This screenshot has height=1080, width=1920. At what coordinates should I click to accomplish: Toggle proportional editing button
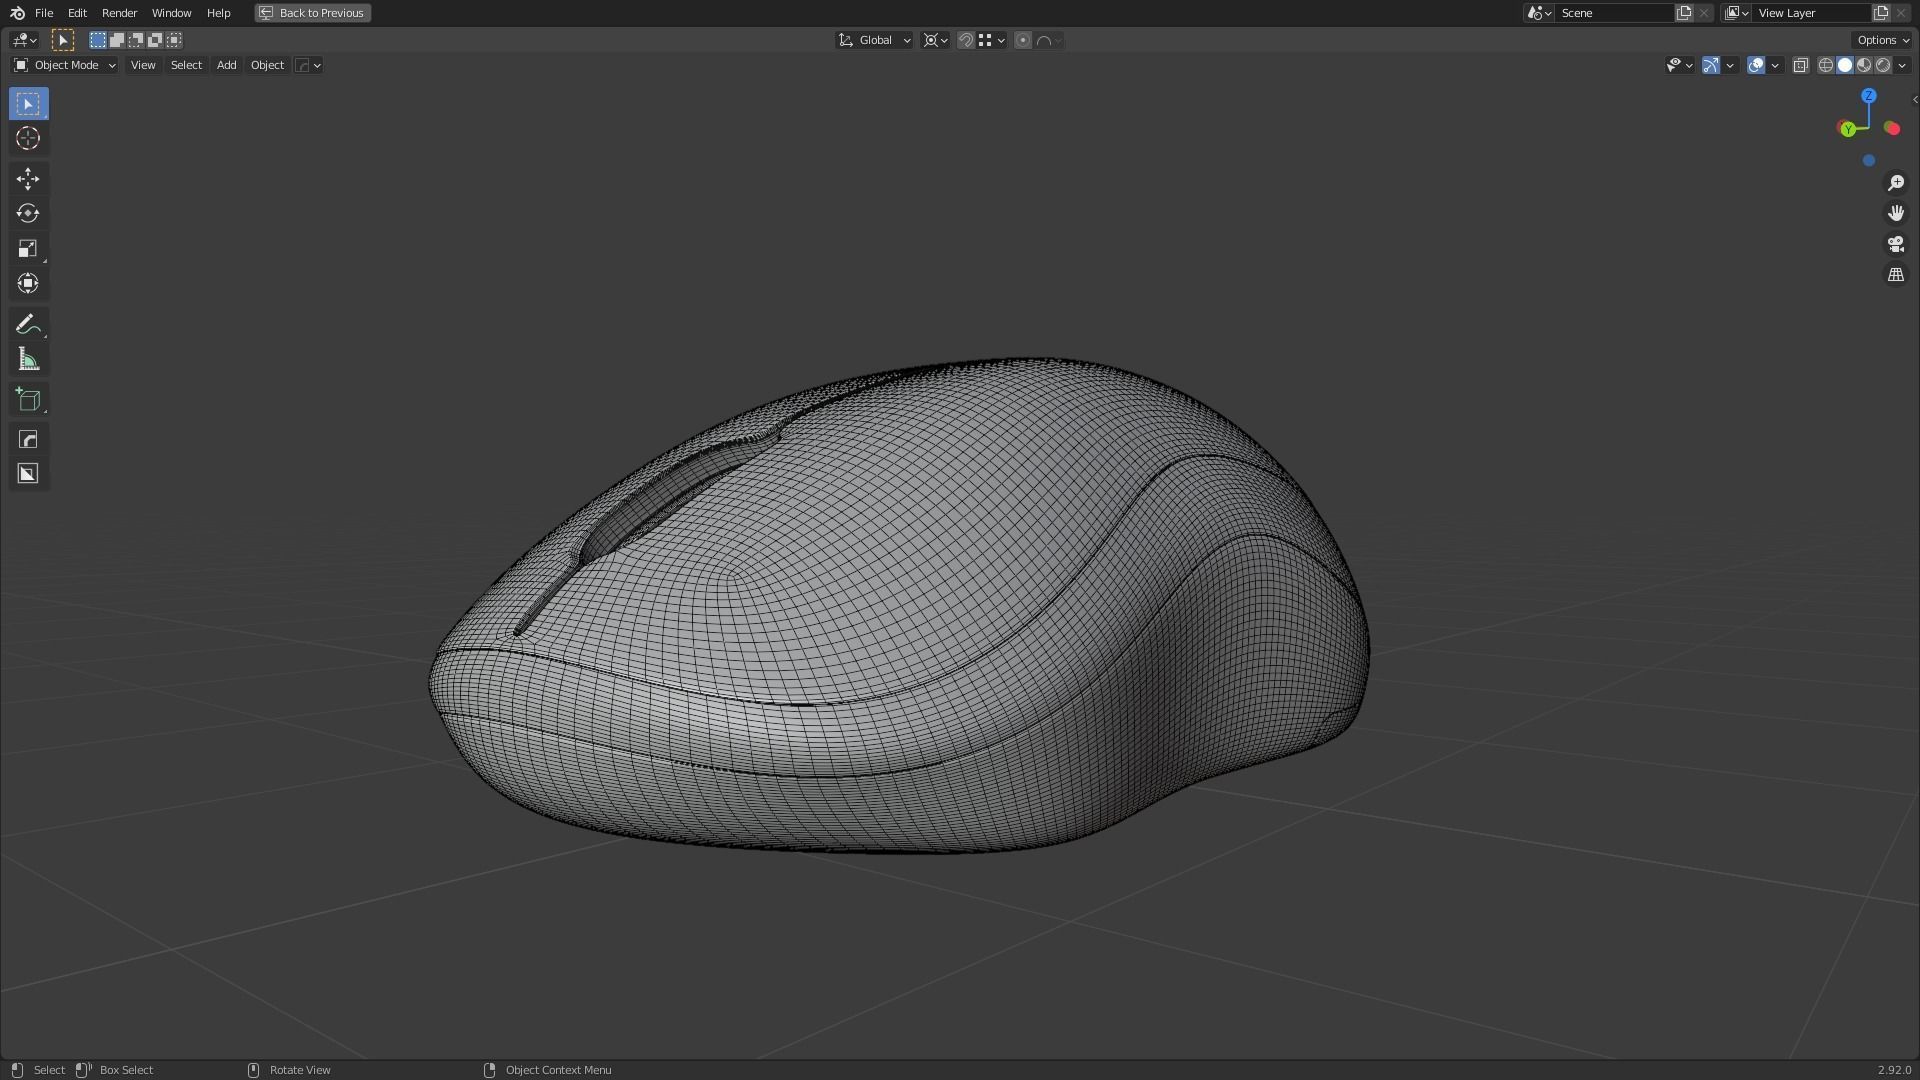click(x=1023, y=40)
